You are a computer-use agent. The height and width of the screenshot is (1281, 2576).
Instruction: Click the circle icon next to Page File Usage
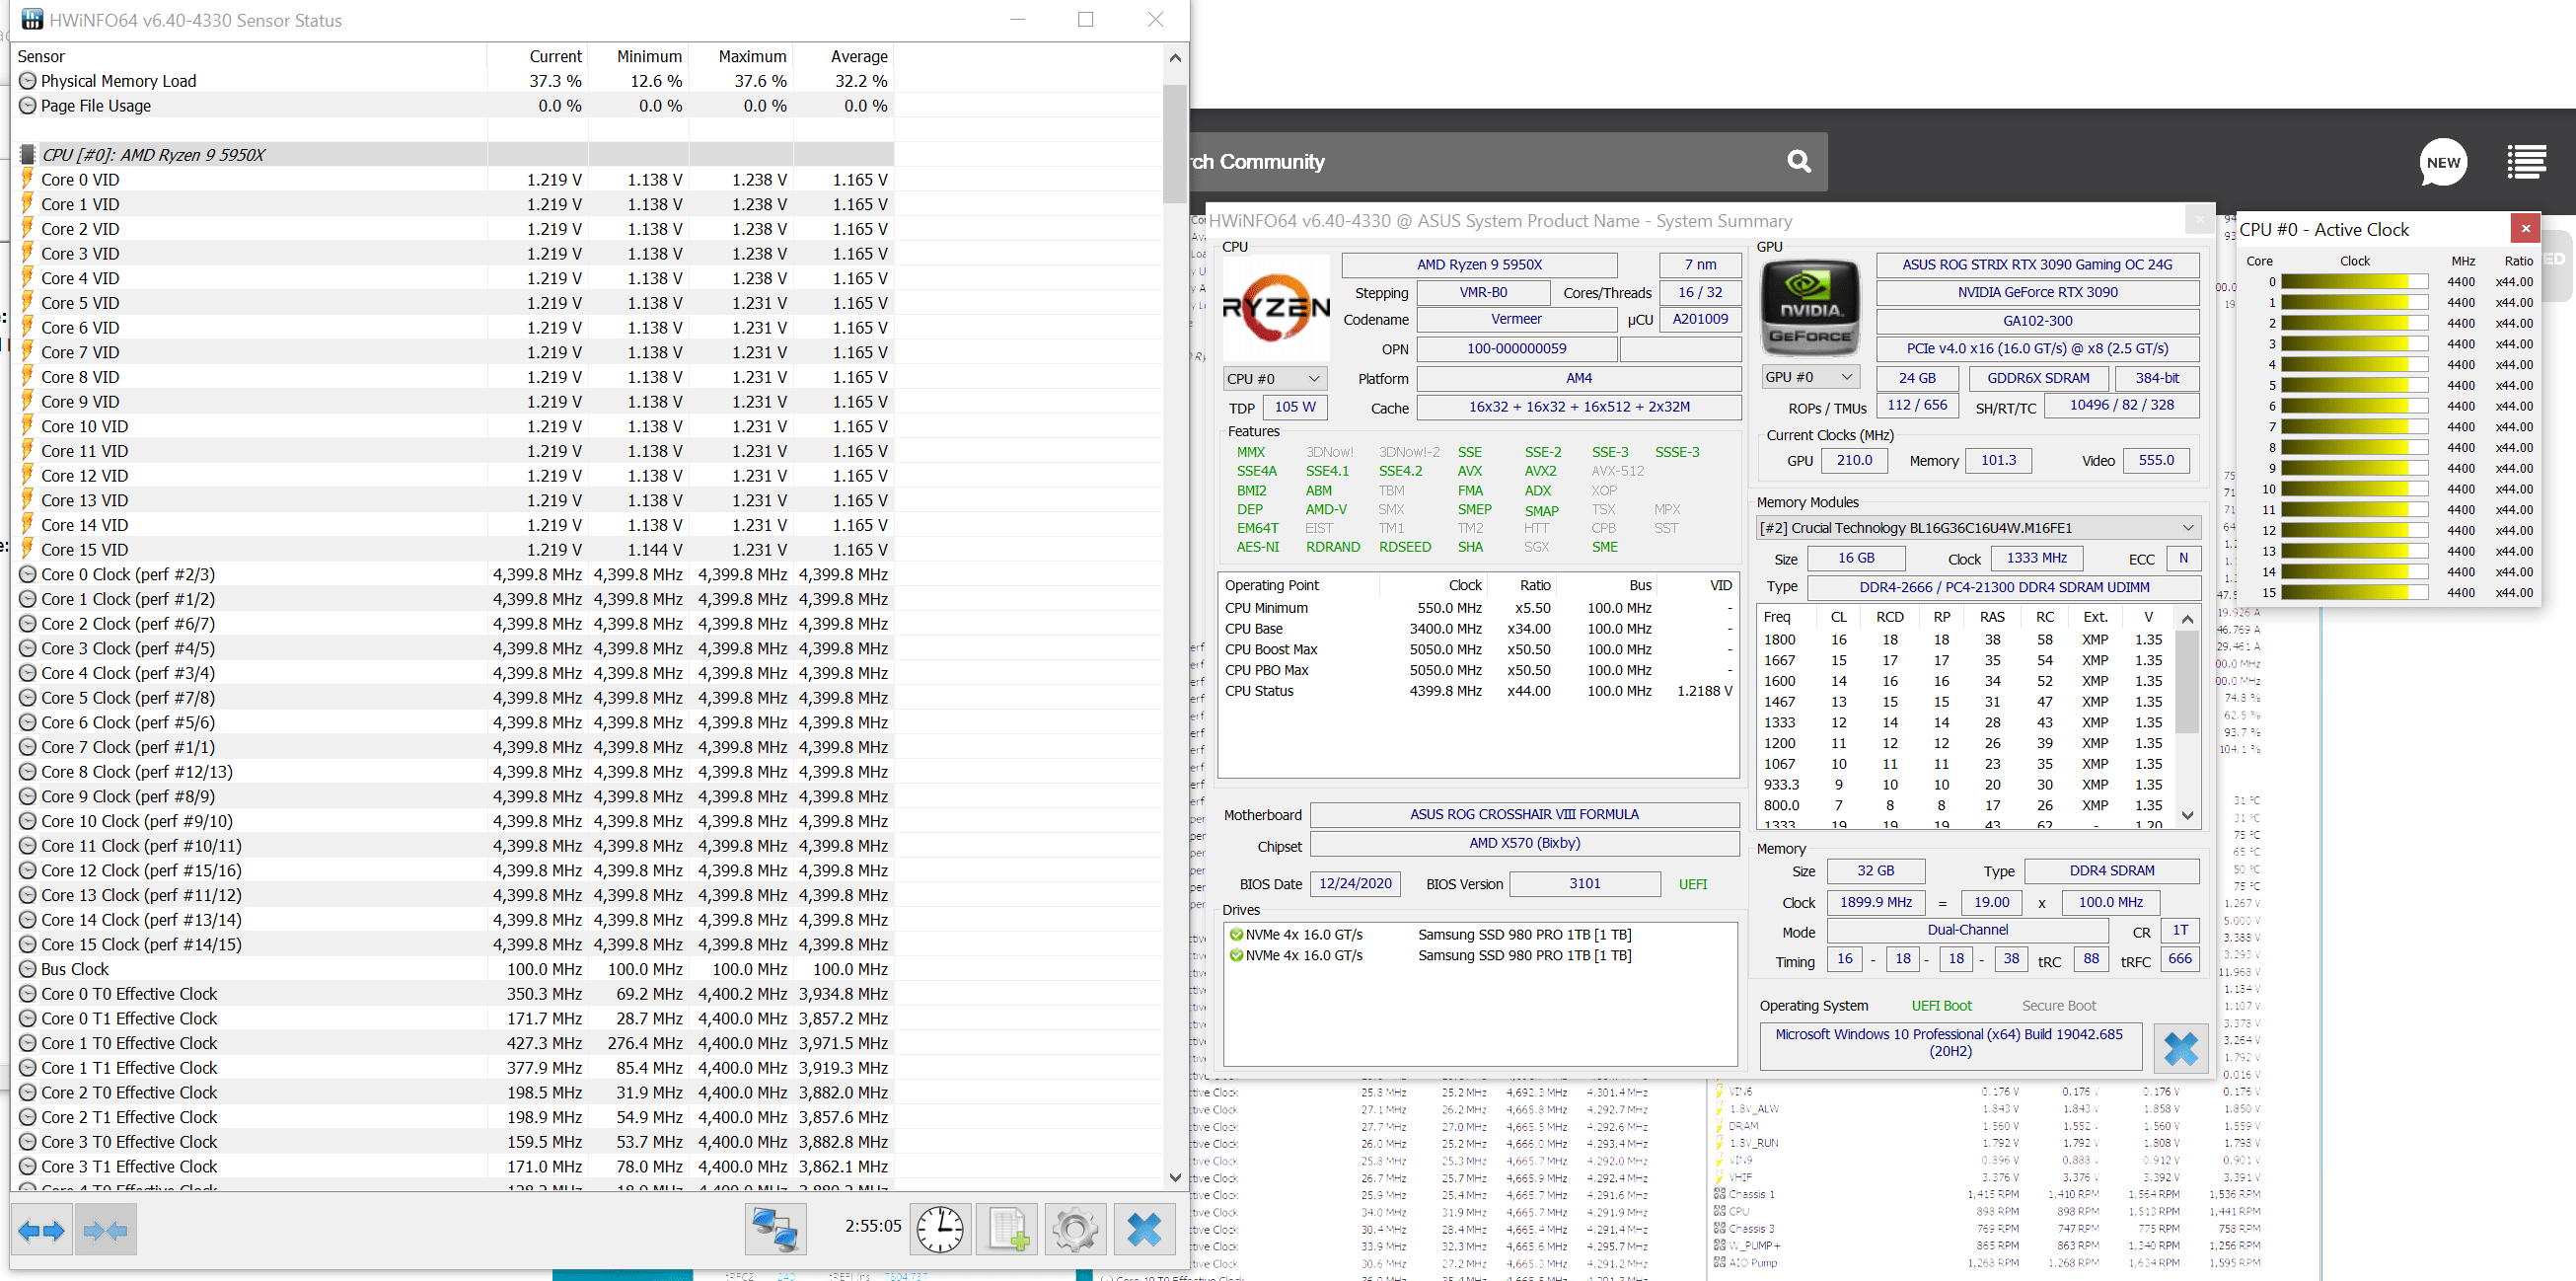[x=28, y=106]
